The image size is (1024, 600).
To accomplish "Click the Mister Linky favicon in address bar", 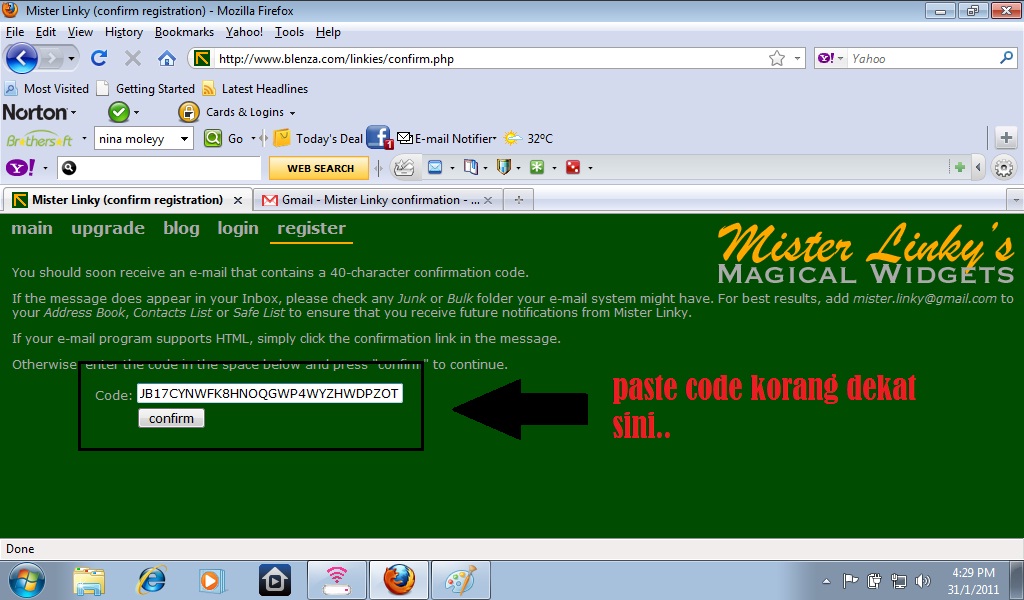I will tap(202, 59).
